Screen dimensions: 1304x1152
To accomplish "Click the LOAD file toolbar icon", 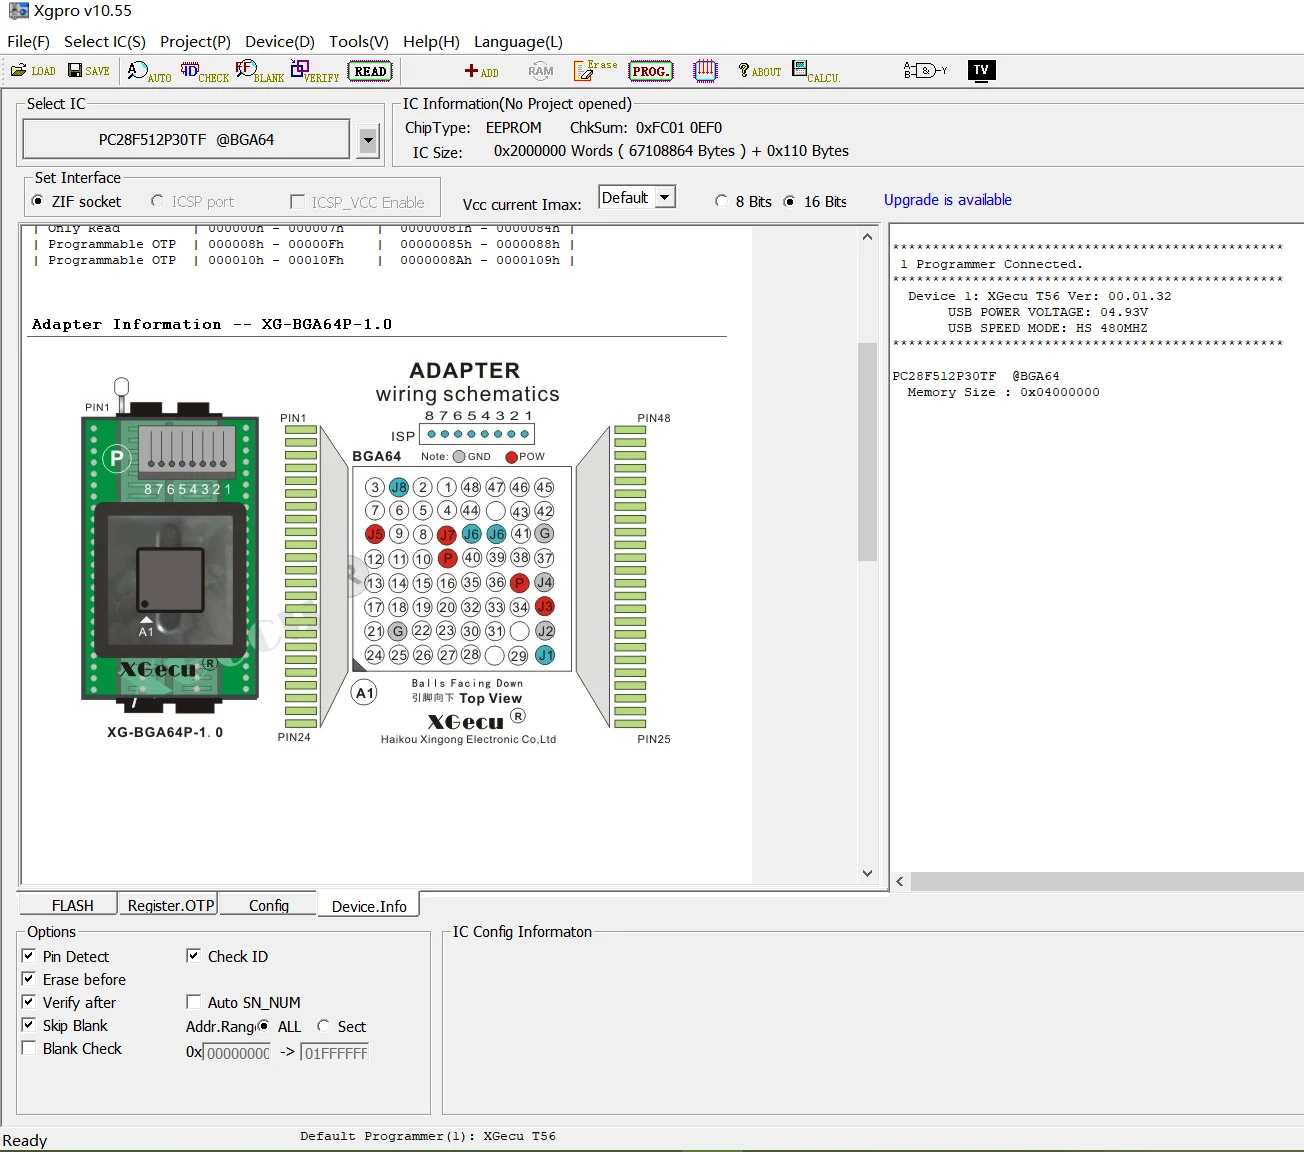I will [x=33, y=71].
